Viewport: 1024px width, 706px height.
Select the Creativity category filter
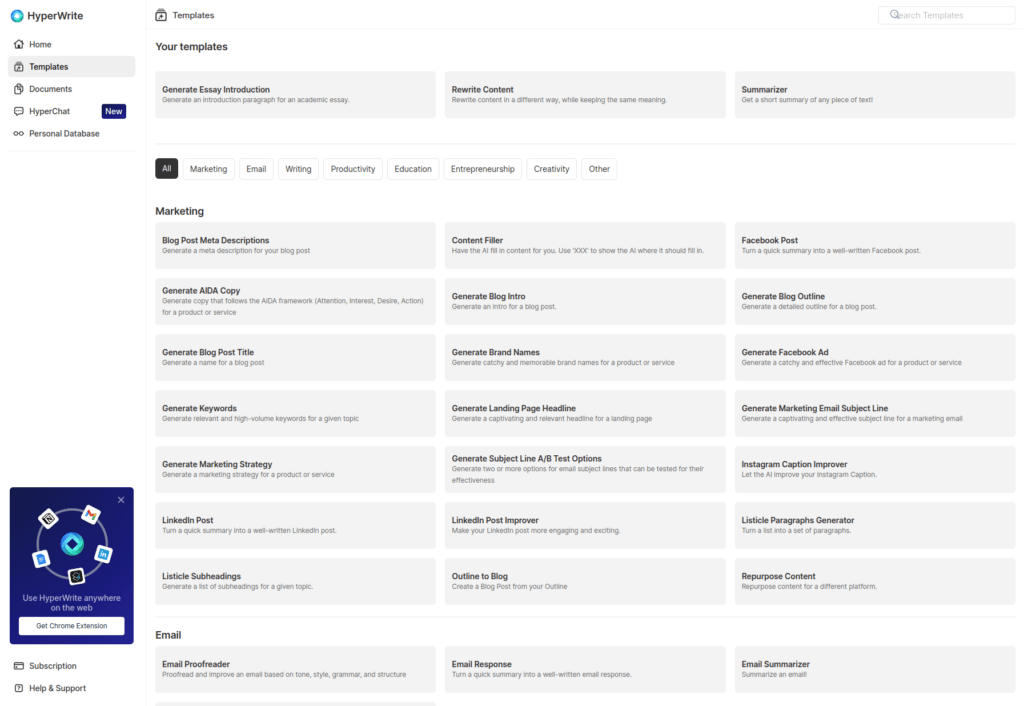tap(551, 168)
